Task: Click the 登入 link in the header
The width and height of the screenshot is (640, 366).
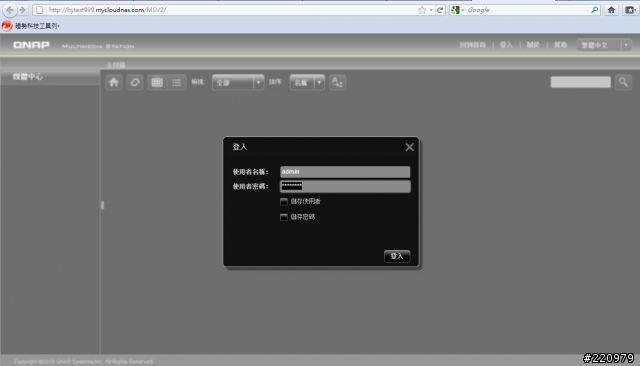Action: click(x=506, y=45)
